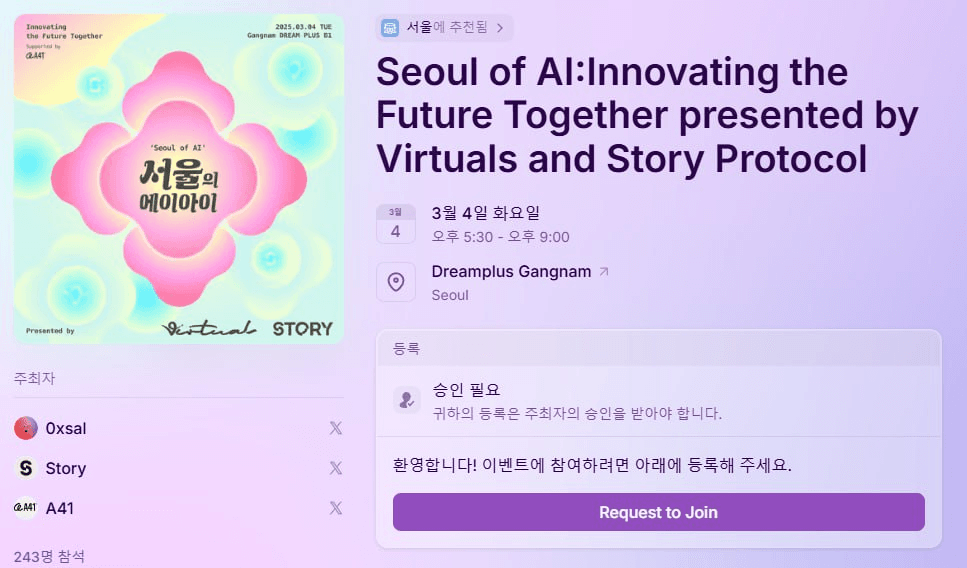This screenshot has height=568, width=967.
Task: Open the 서울에 추천됨 featured badge
Action: click(x=444, y=28)
